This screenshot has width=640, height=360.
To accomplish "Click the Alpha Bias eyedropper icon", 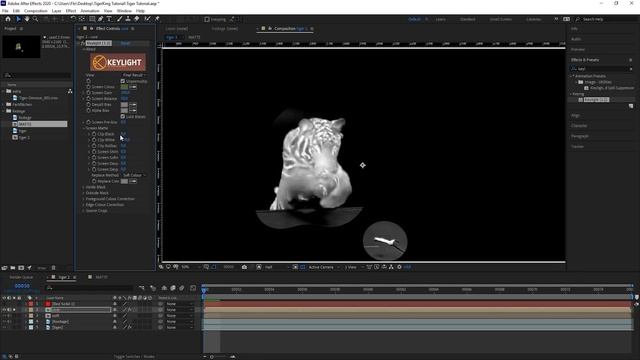I will click(x=133, y=110).
